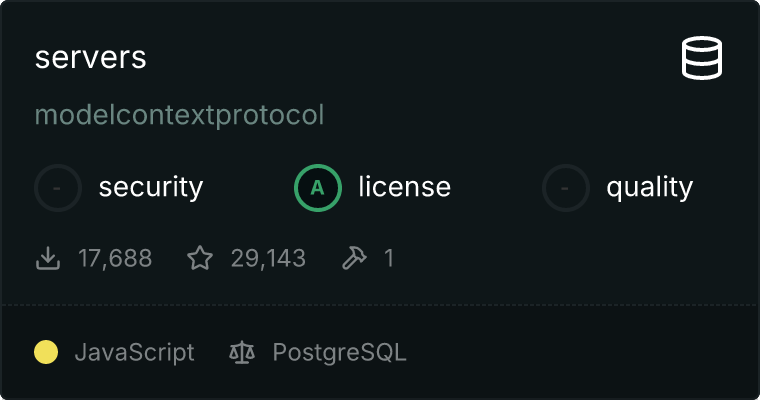Click the yellow JavaScript language dot
This screenshot has width=760, height=400.
46,352
